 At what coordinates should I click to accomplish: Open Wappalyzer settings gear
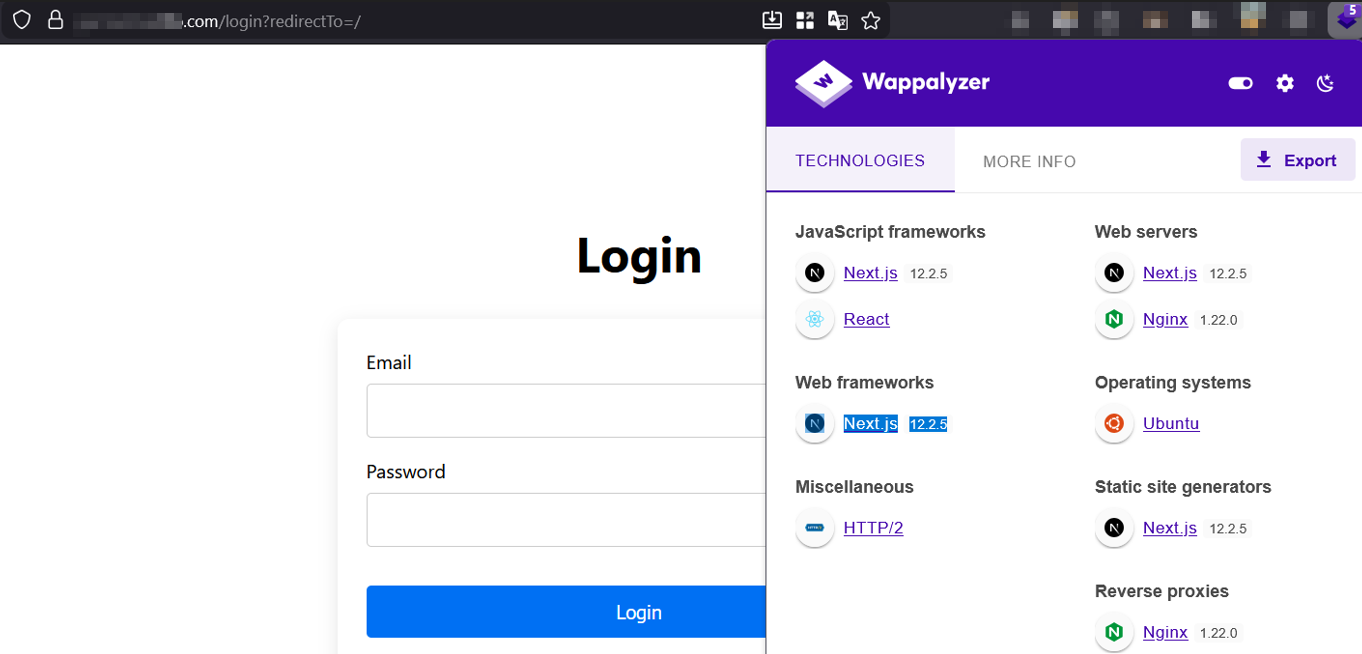(1285, 83)
